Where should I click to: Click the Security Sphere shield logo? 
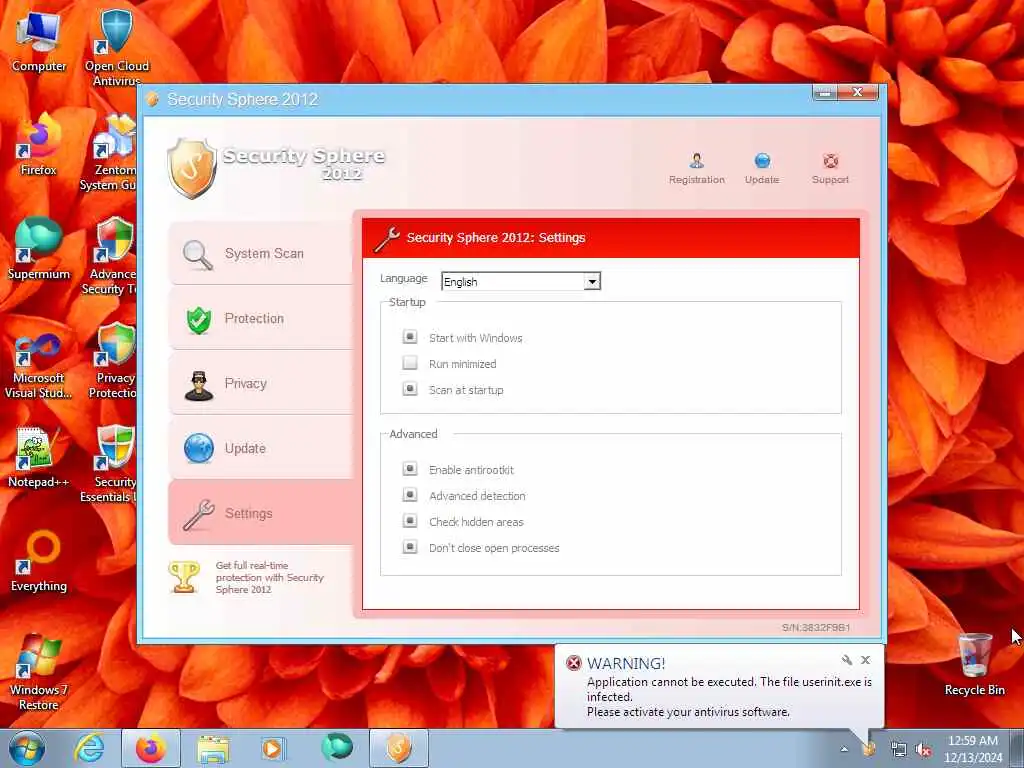(x=191, y=168)
